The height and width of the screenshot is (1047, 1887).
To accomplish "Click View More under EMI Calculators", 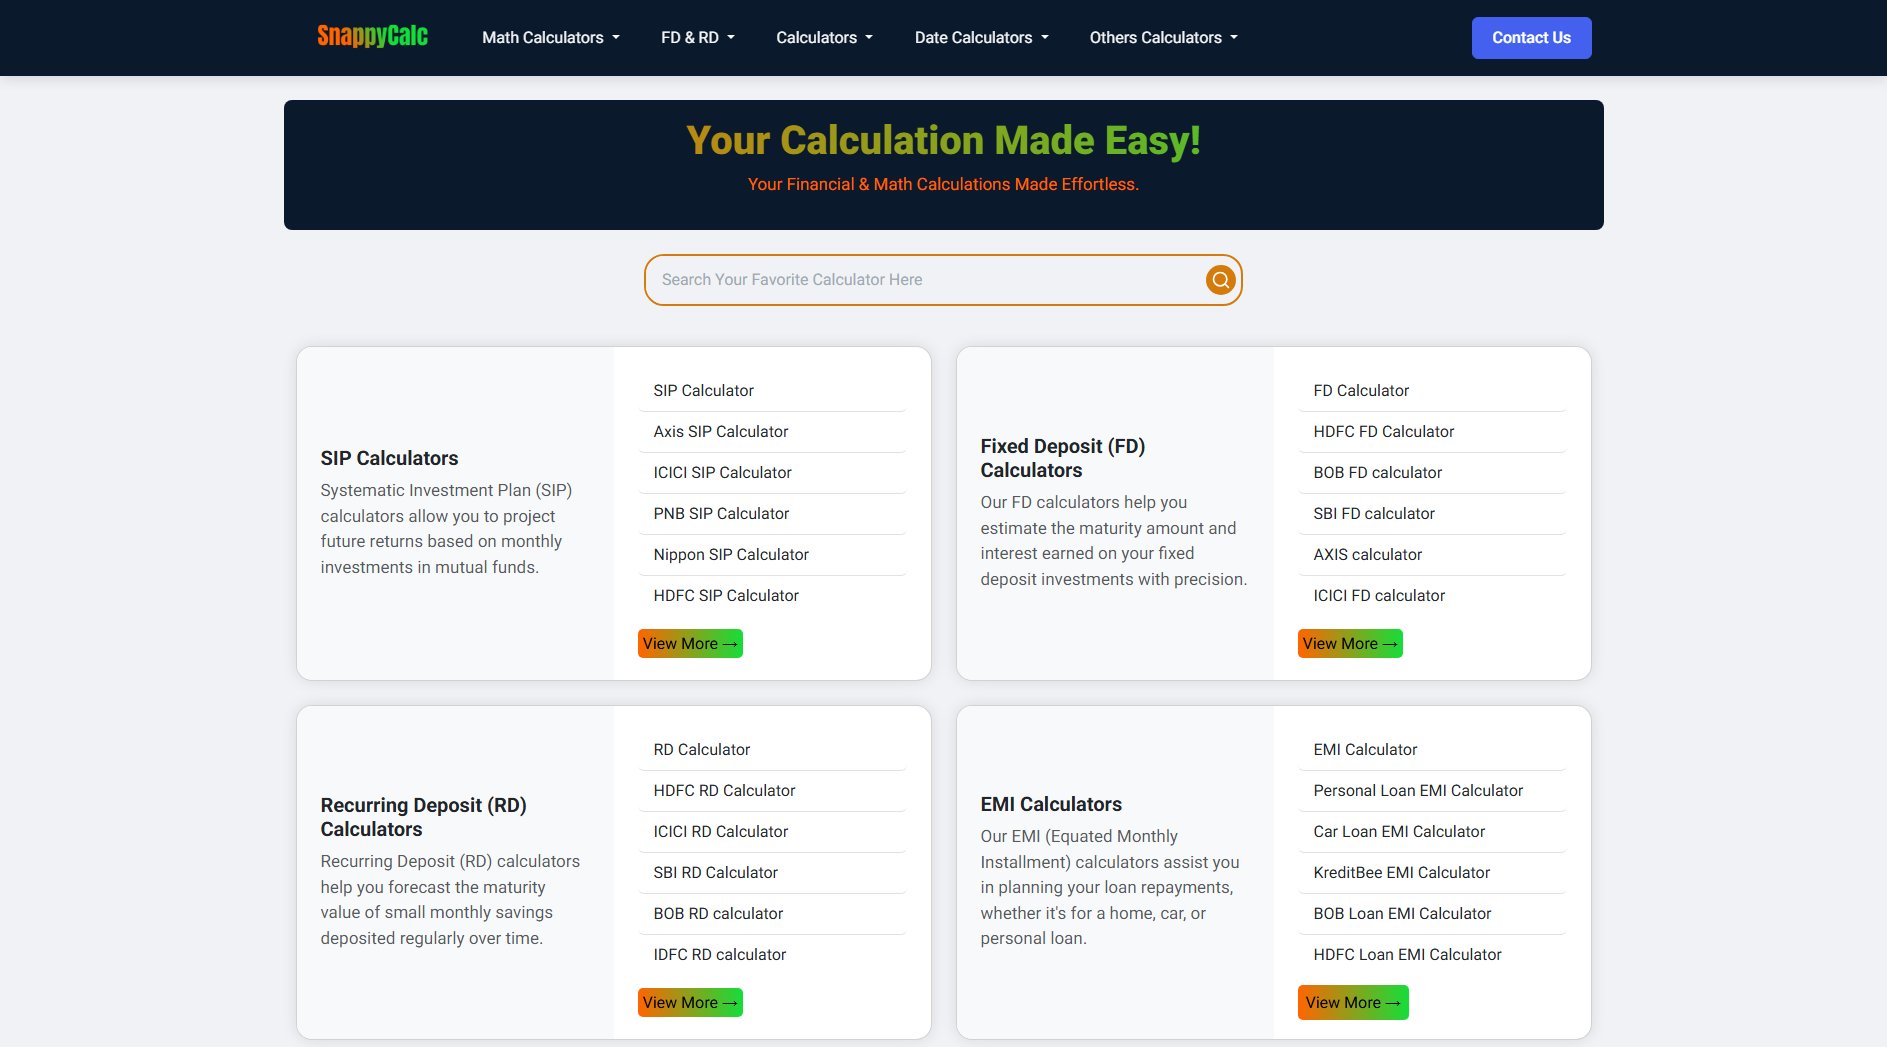I will click(1352, 1003).
